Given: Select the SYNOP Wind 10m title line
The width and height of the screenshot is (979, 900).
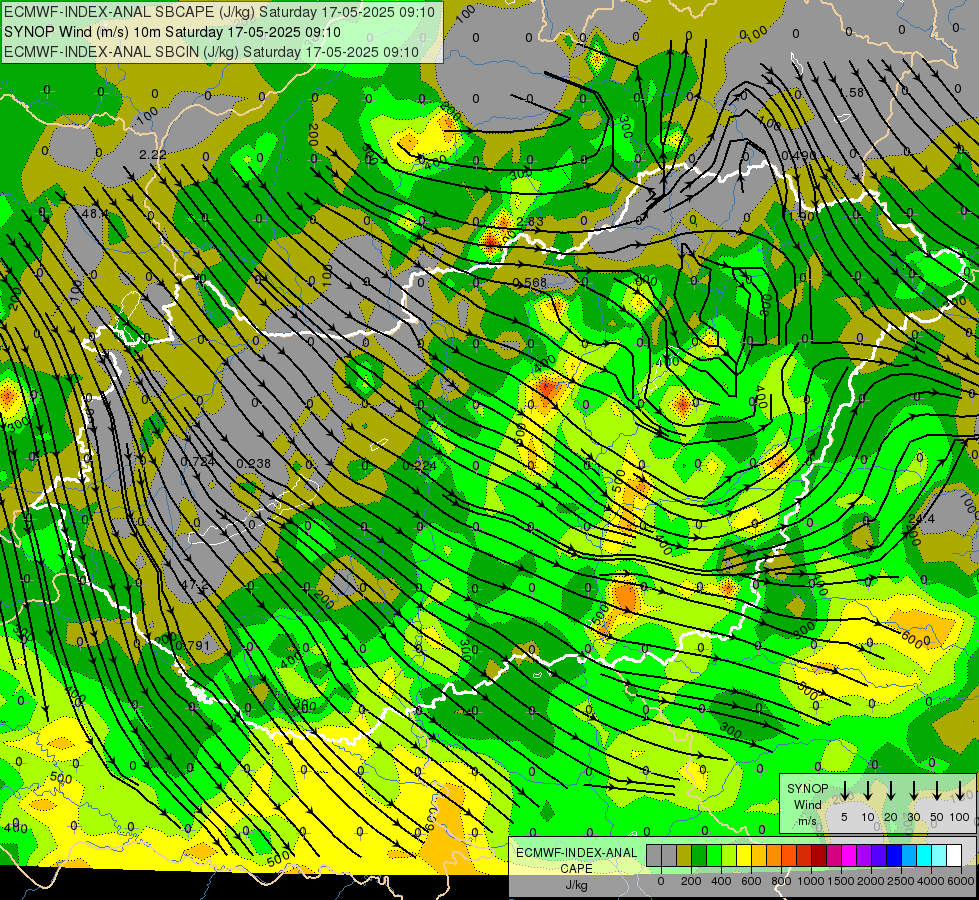Looking at the screenshot, I should [x=172, y=32].
